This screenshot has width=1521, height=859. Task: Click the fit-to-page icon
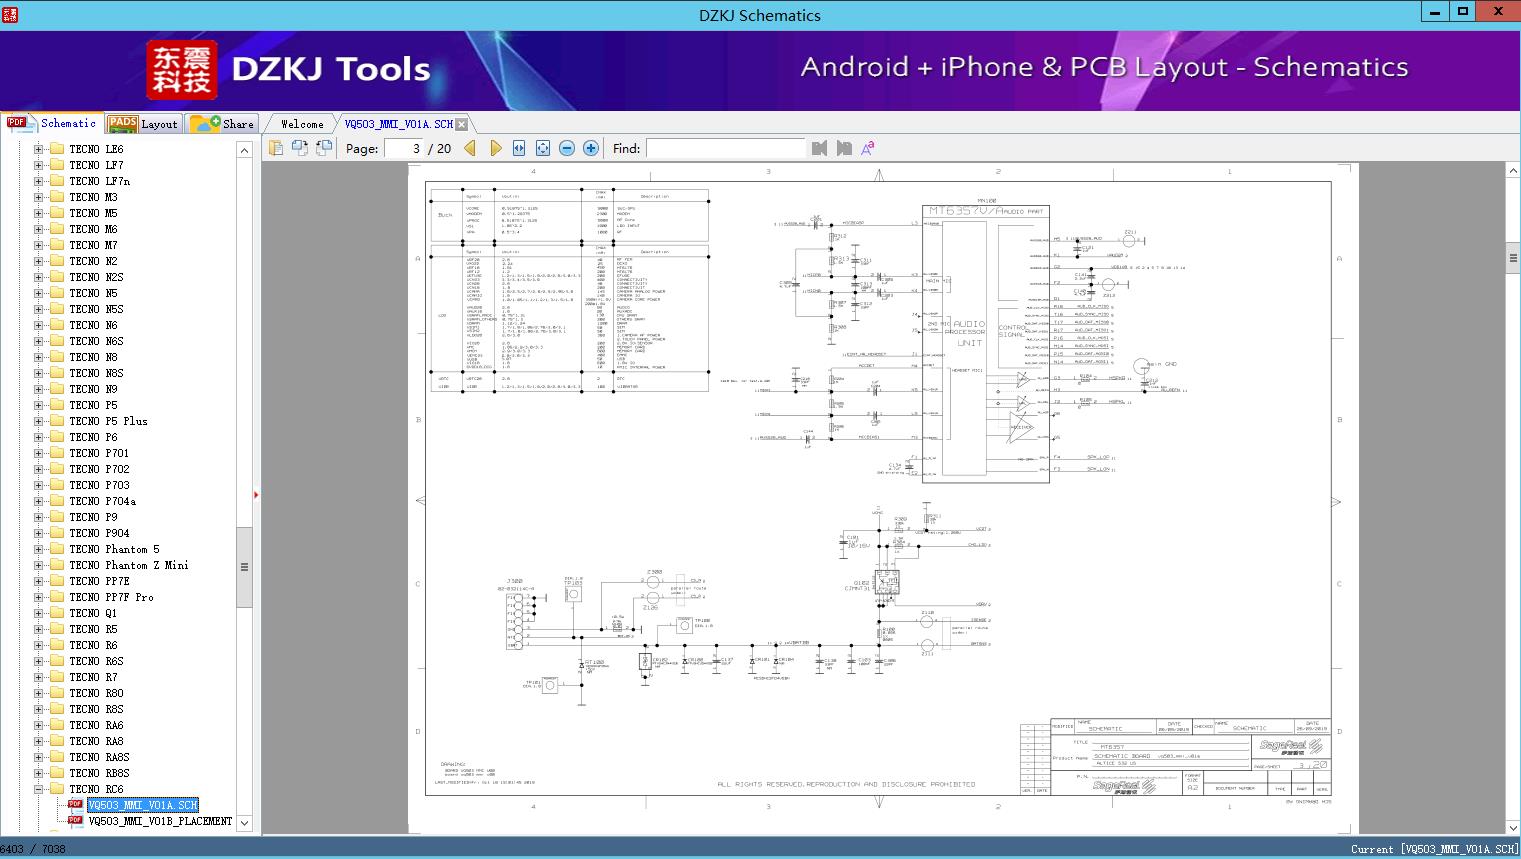[x=543, y=148]
